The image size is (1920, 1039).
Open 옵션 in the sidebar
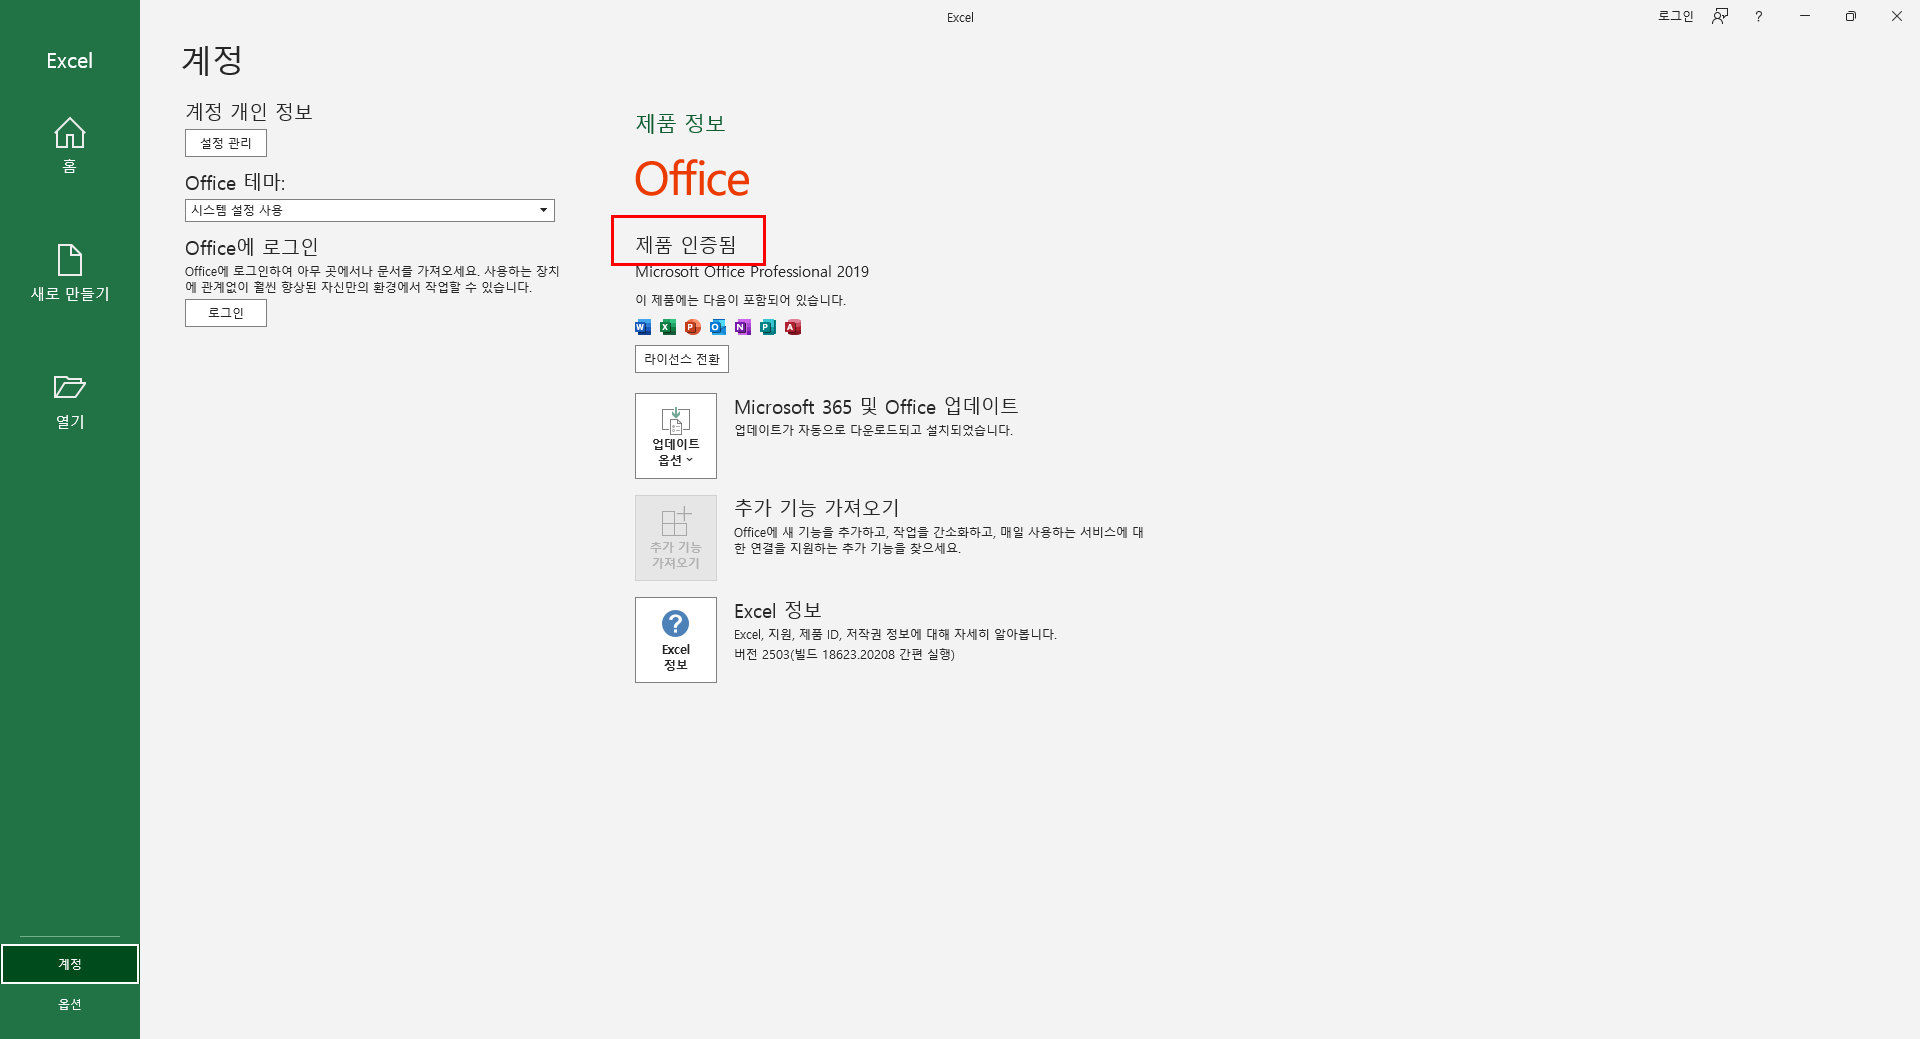point(70,1004)
